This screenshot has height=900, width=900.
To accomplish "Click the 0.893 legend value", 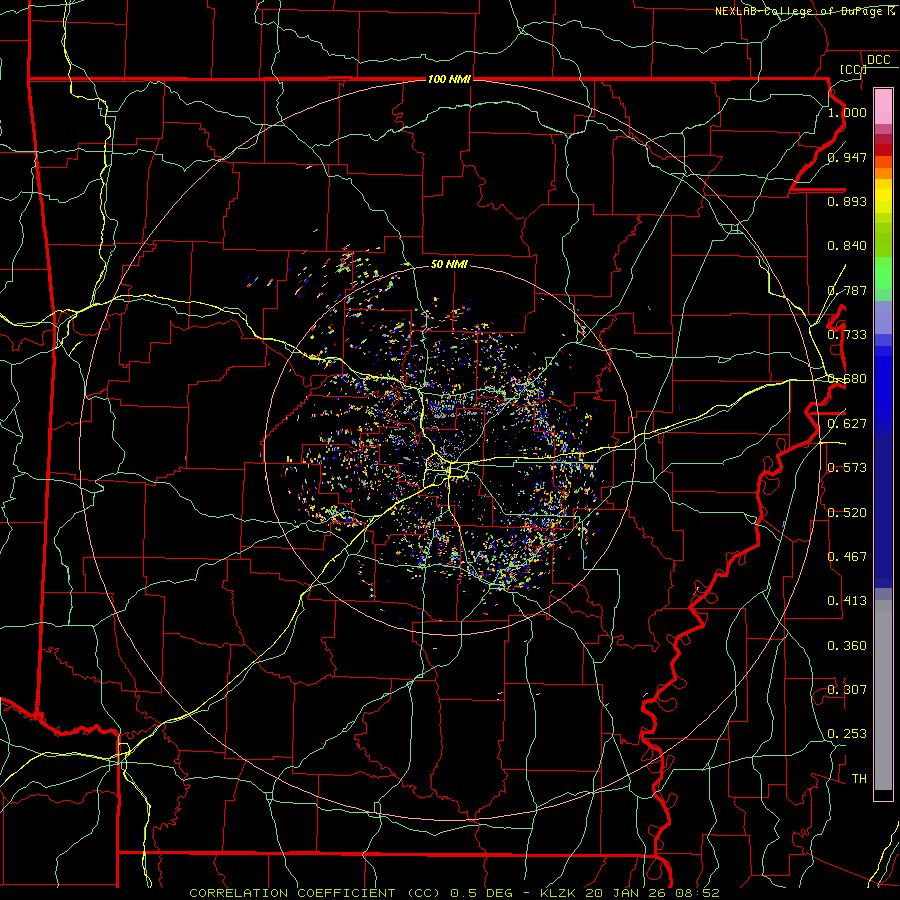I will 847,201.
